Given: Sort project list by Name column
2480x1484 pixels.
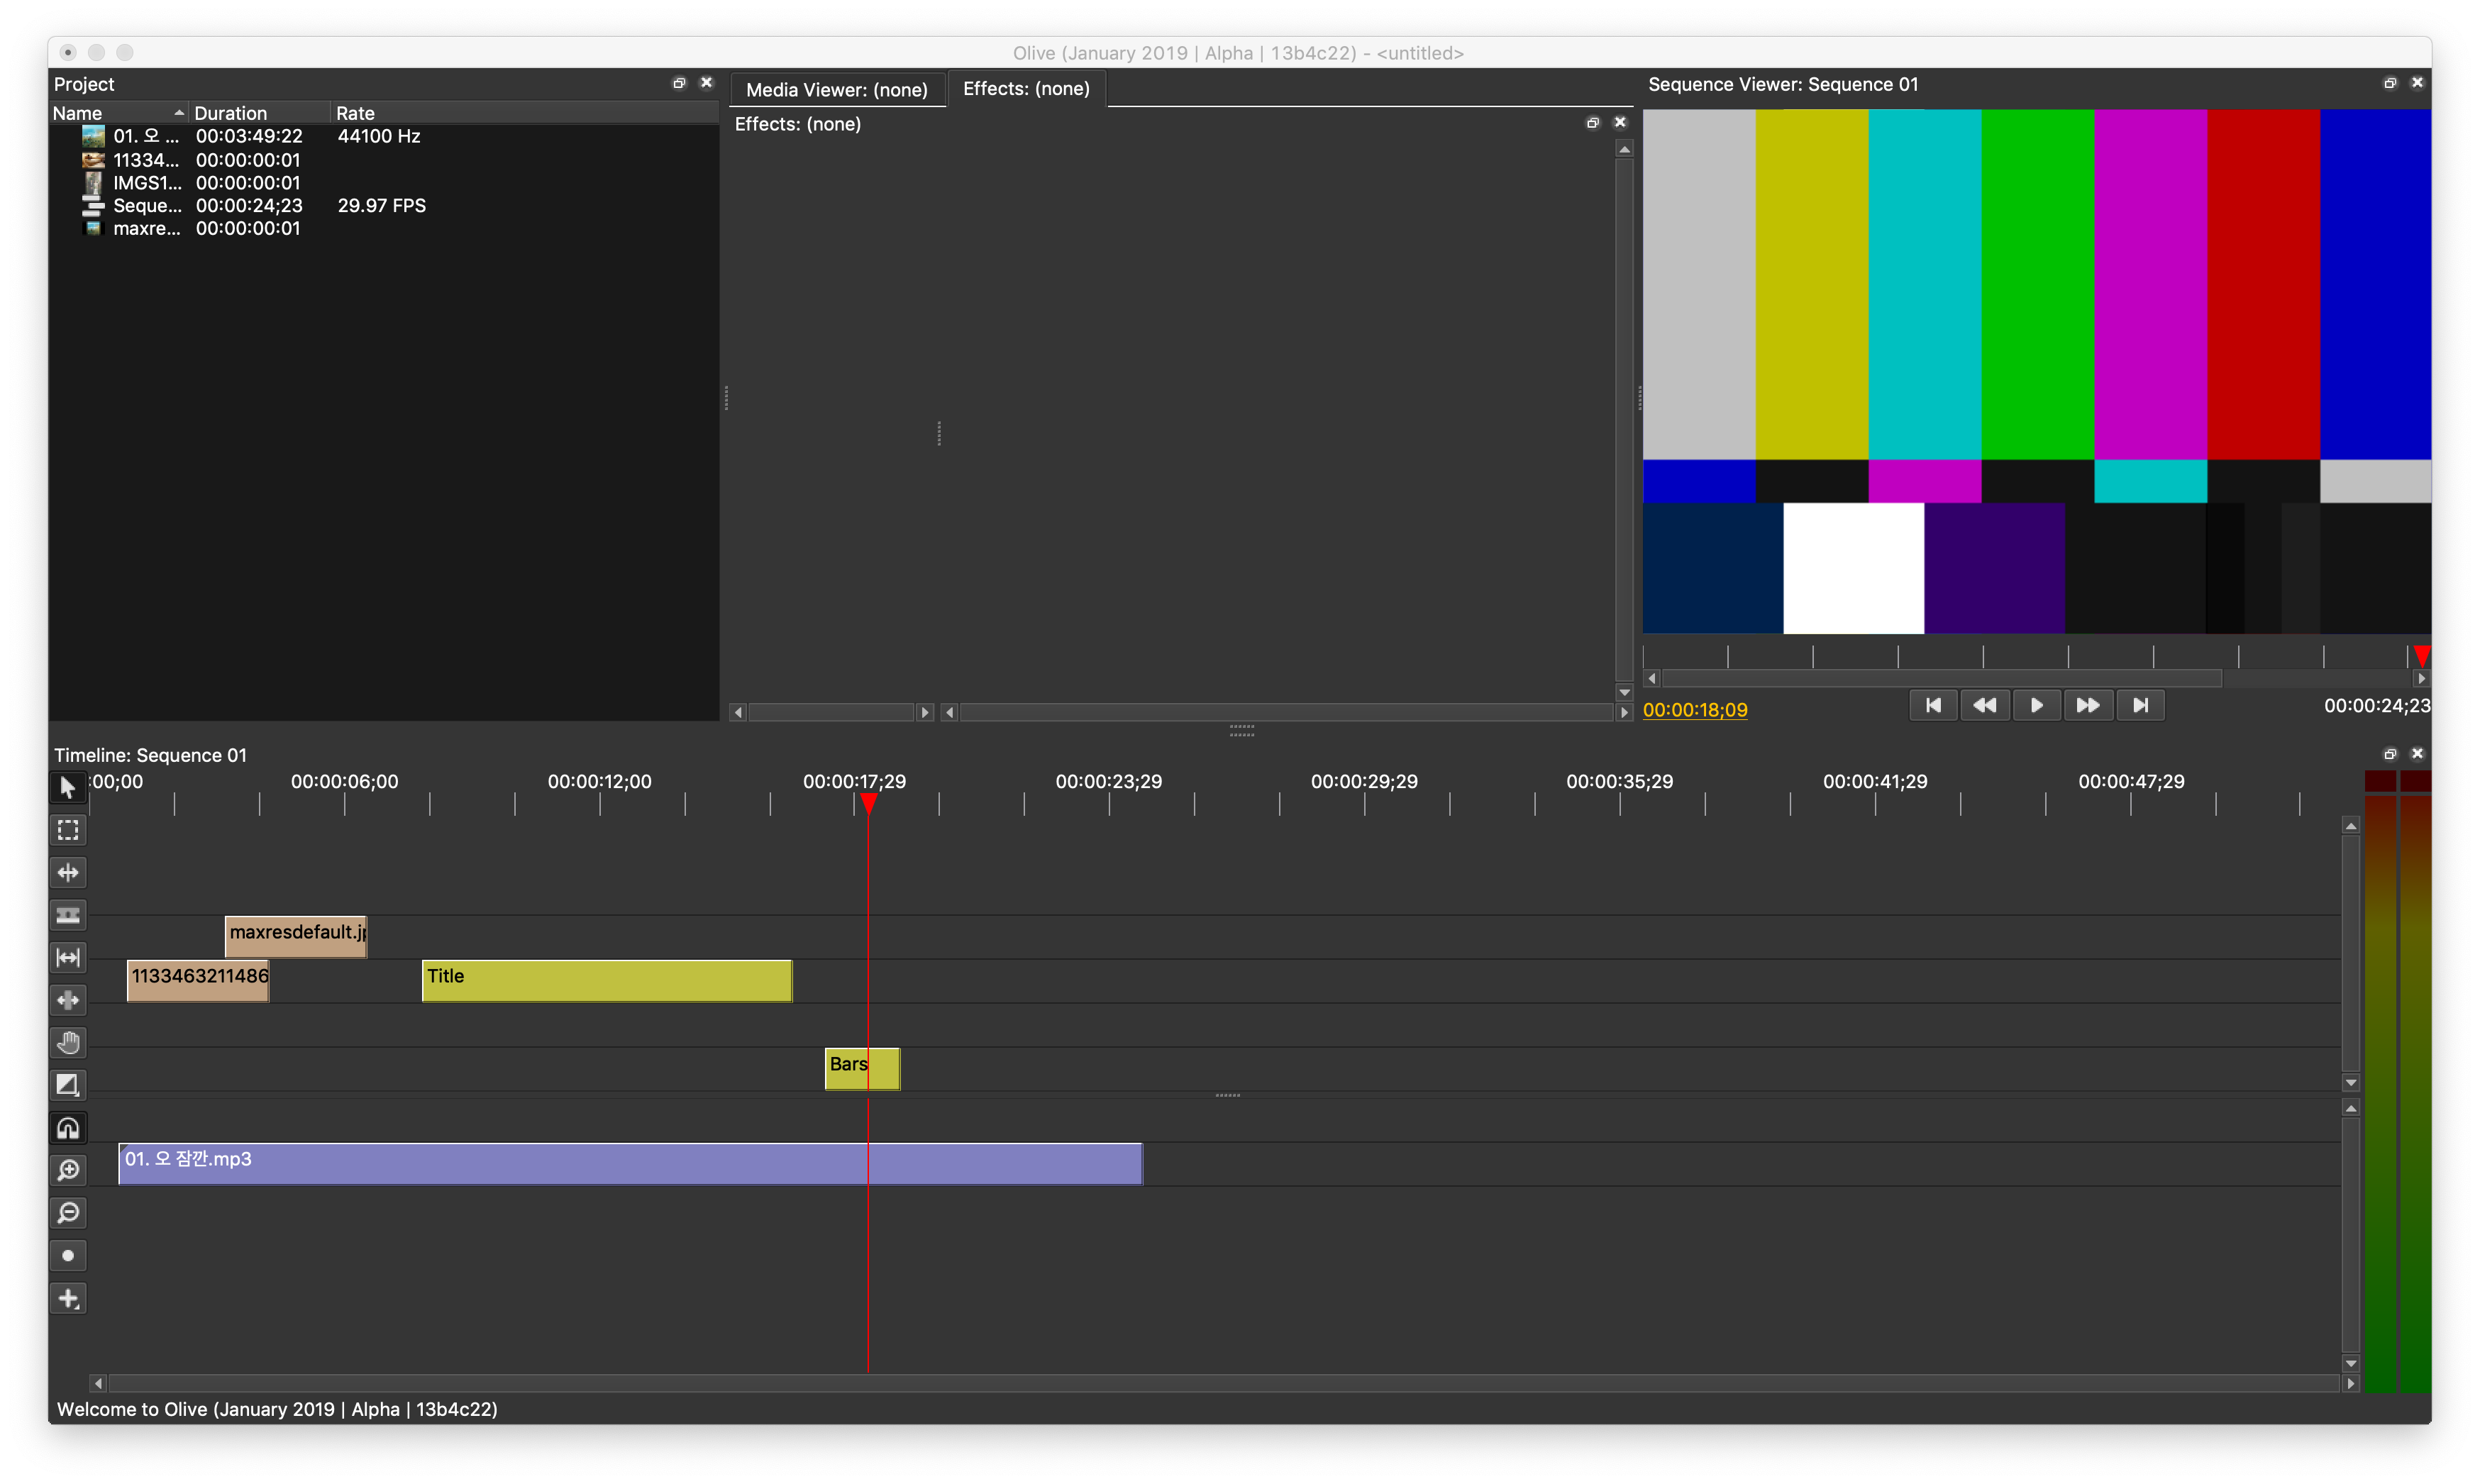Looking at the screenshot, I should point(119,113).
